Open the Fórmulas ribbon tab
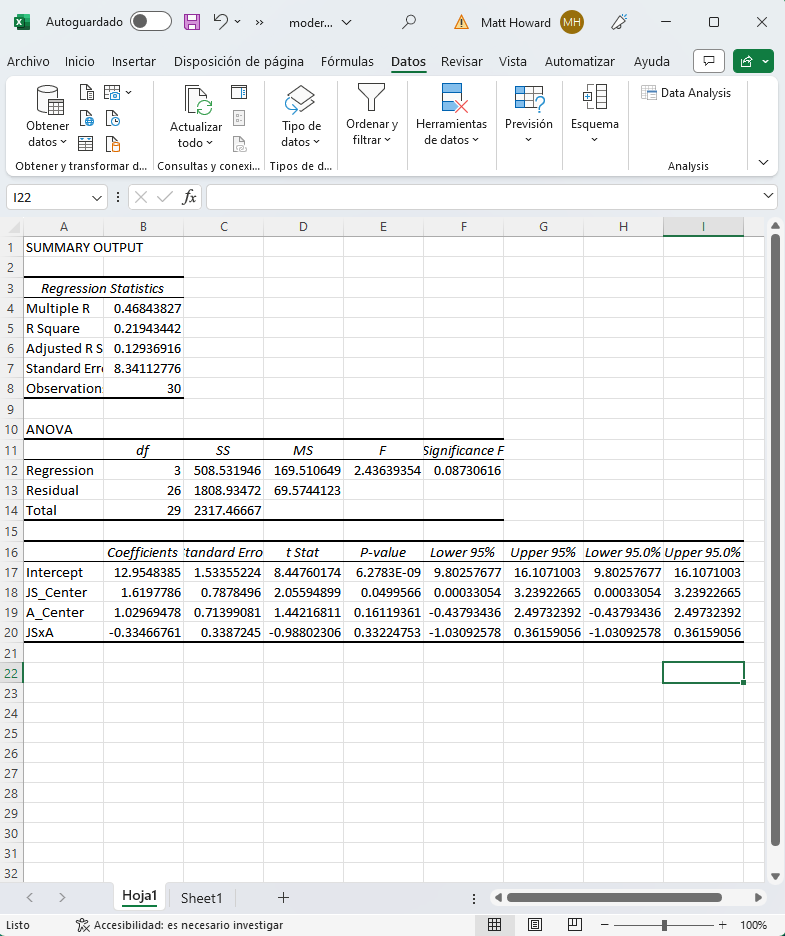The width and height of the screenshot is (785, 936). pos(347,62)
